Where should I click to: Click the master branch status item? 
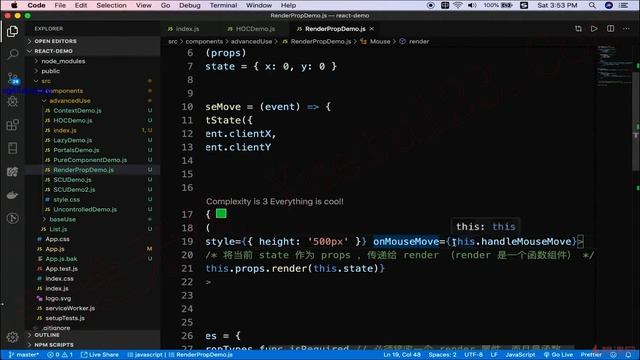click(23, 355)
